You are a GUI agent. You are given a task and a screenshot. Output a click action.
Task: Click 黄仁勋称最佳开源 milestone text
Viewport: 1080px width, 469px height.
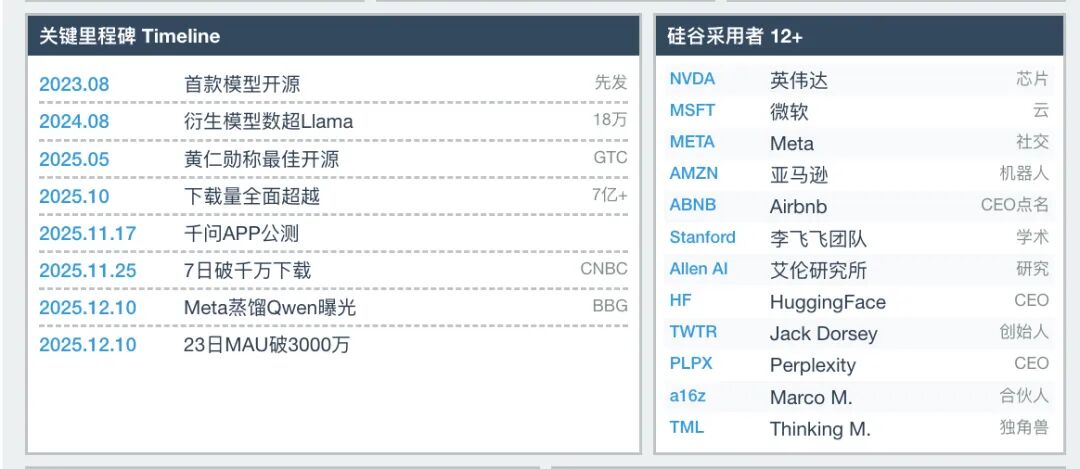tap(261, 159)
